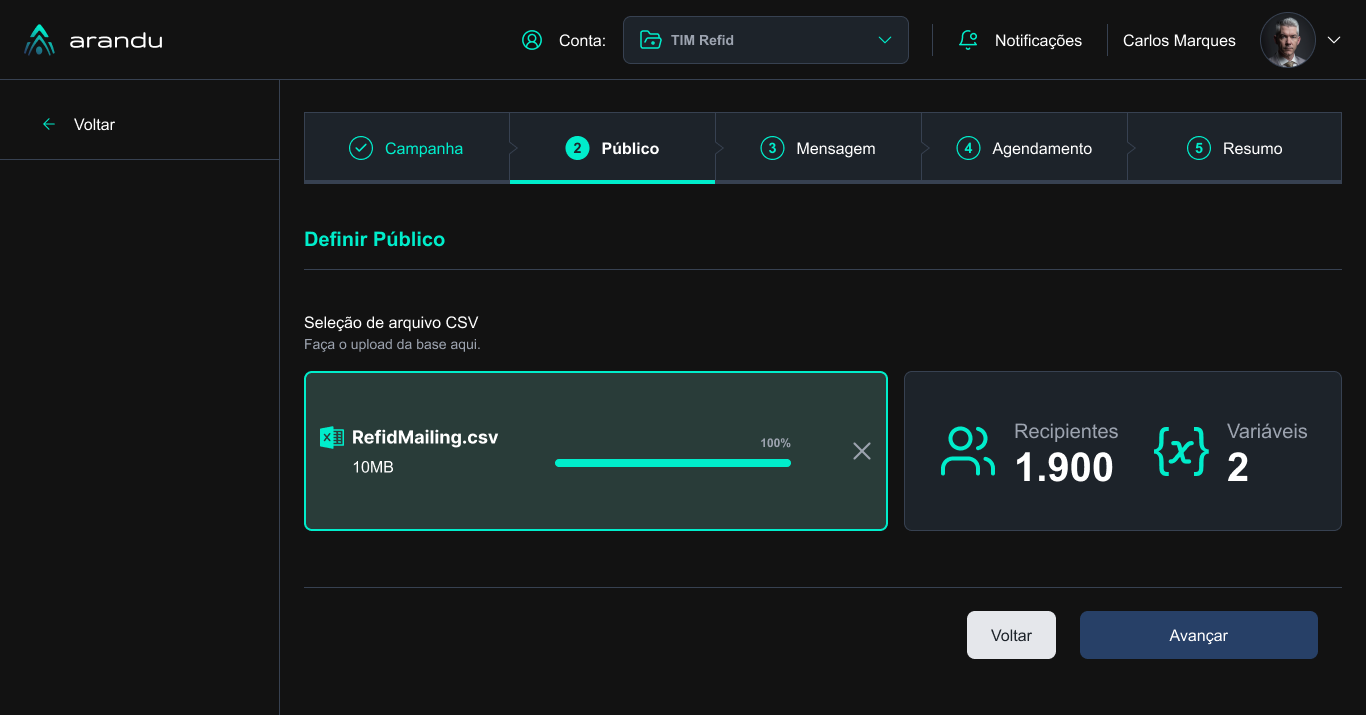Click the upload progress bar at 100%

click(x=673, y=463)
